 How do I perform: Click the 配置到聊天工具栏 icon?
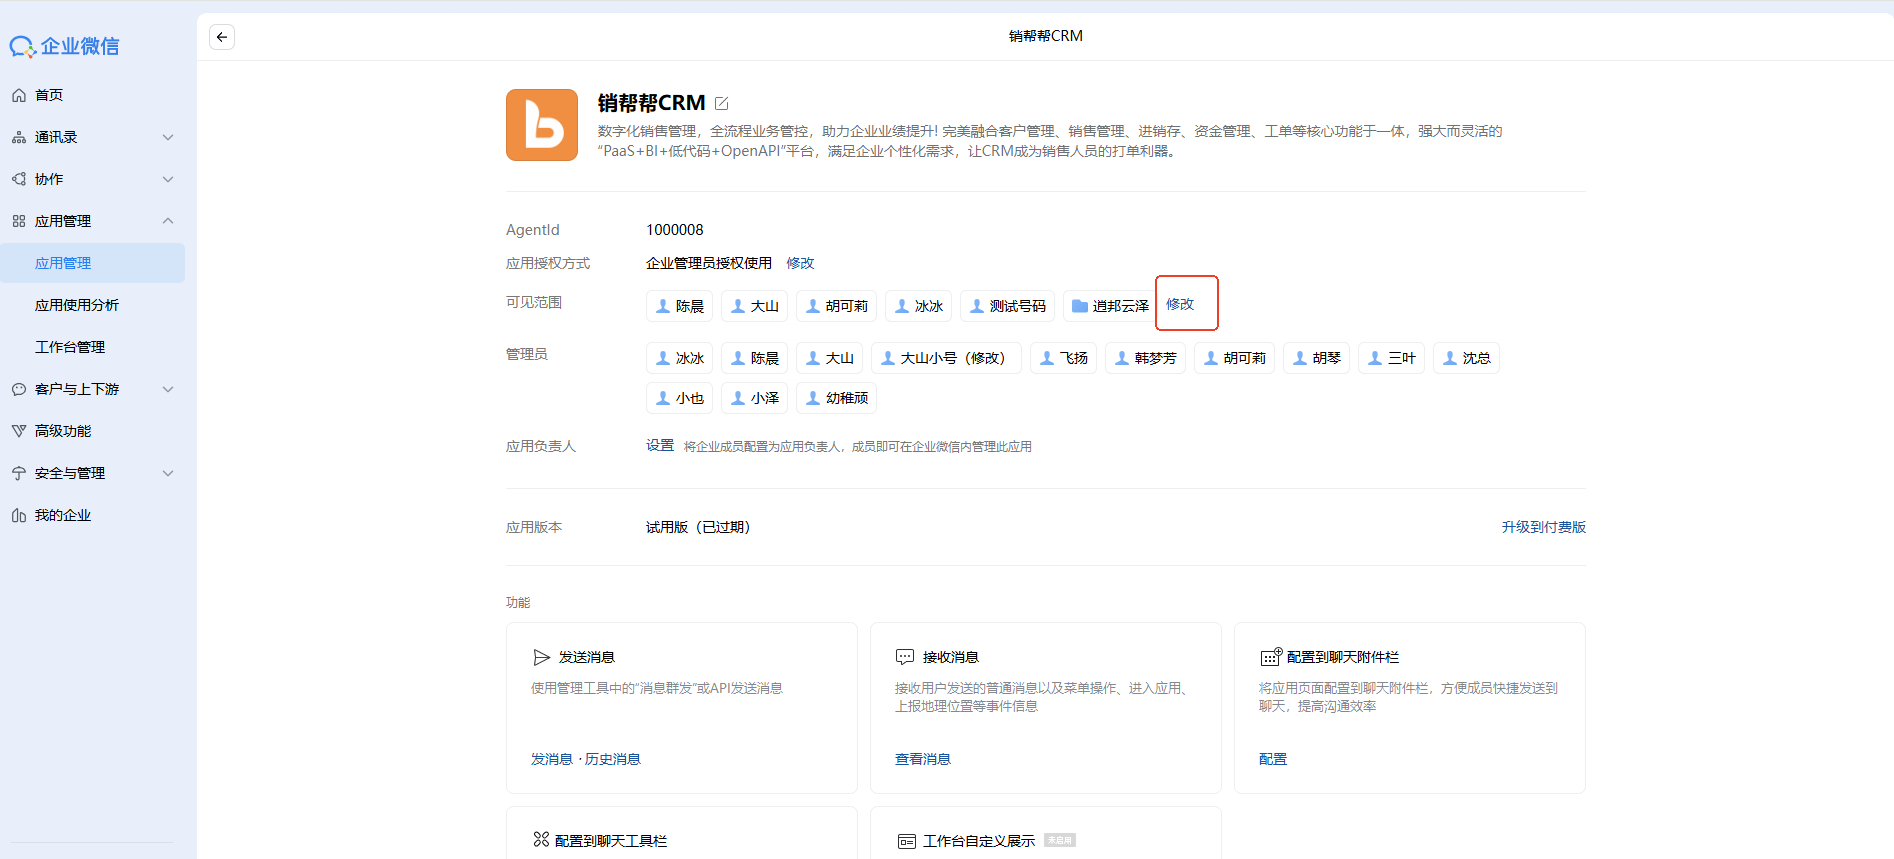[541, 840]
